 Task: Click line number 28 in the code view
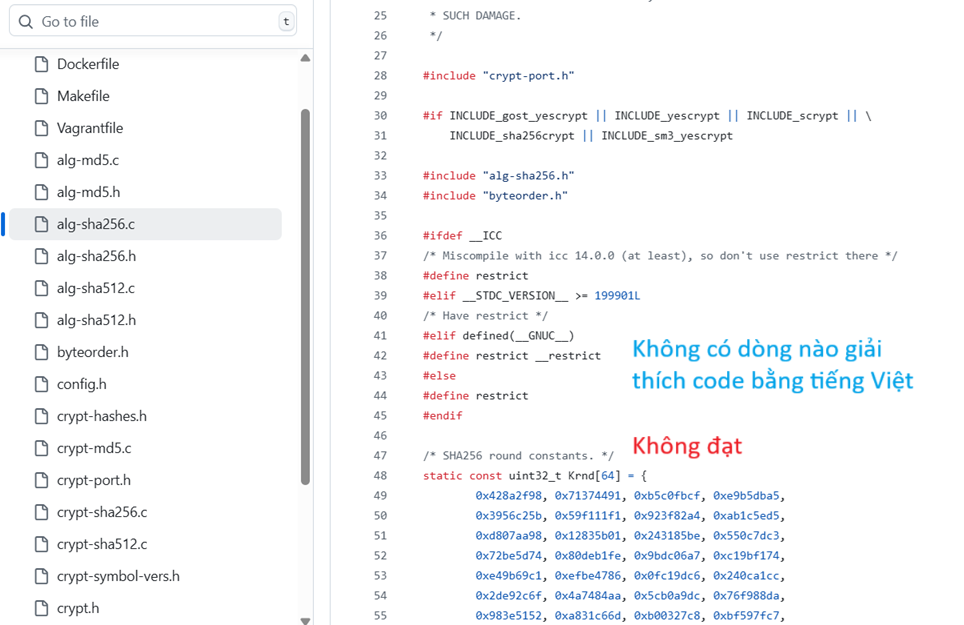[x=381, y=76]
